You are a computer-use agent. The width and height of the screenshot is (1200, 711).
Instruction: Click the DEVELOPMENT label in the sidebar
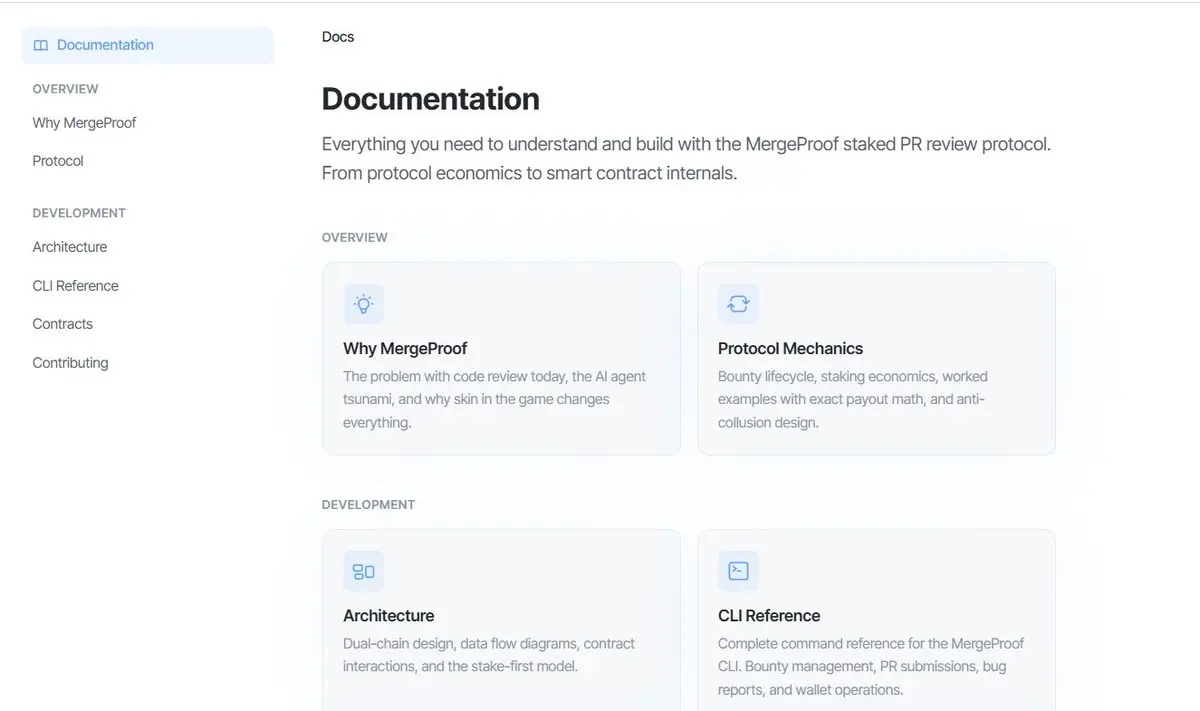[x=79, y=213]
